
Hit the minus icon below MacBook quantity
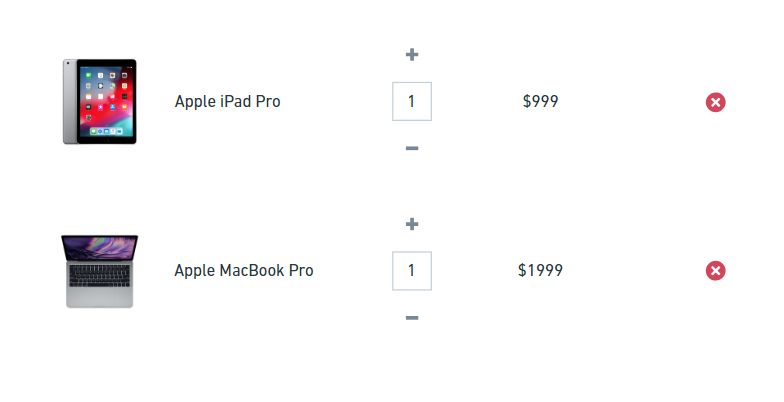pos(412,318)
